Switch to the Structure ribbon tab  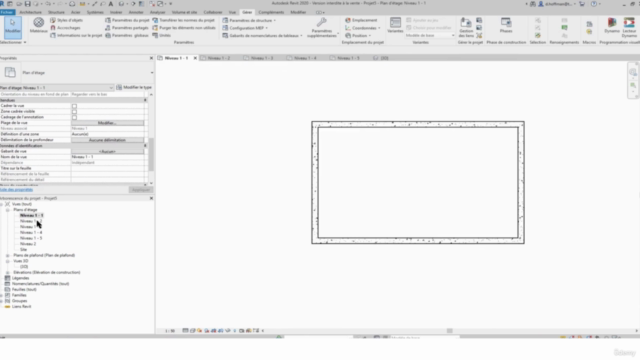(x=56, y=12)
